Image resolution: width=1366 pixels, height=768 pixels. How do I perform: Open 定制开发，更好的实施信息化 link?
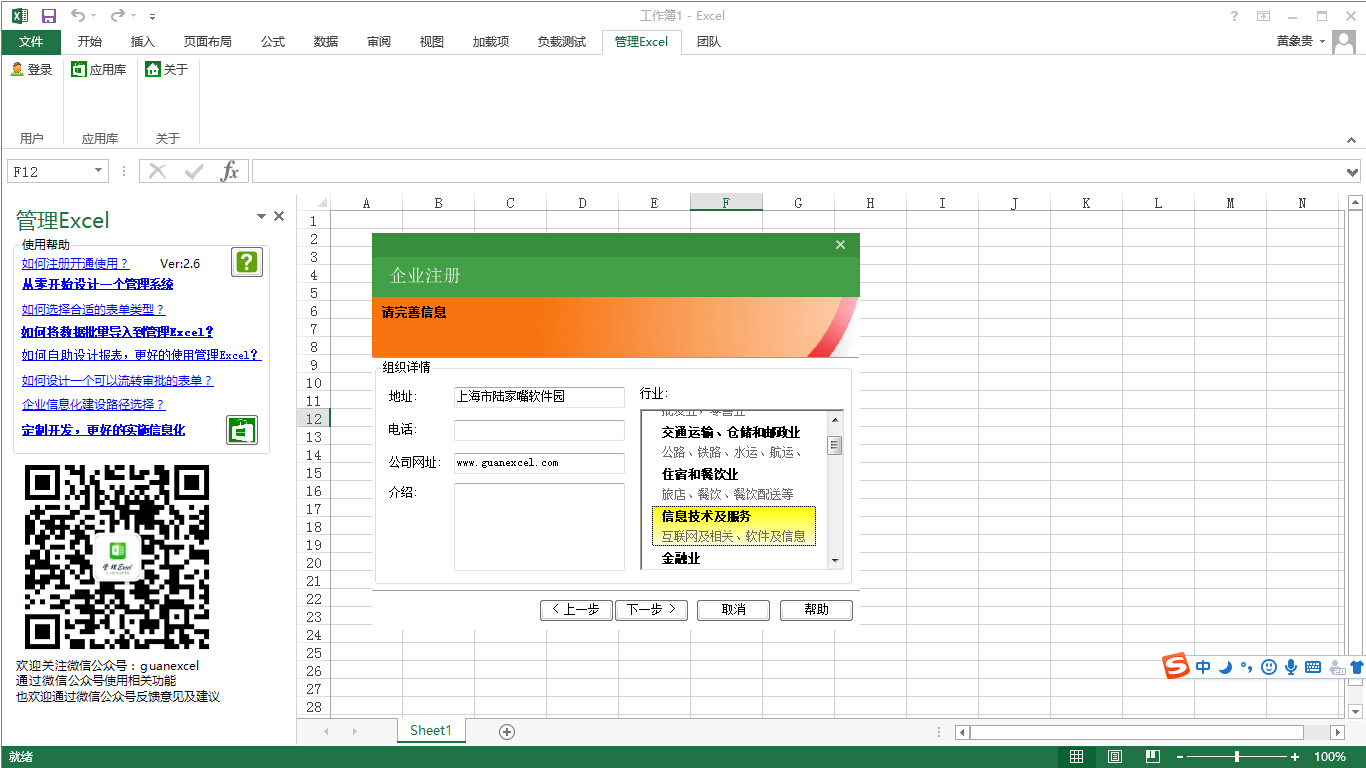[x=104, y=430]
